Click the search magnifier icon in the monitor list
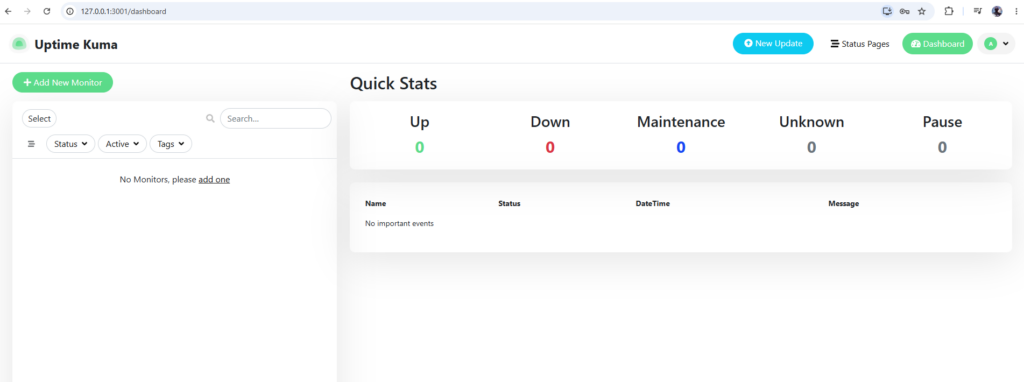 coord(210,119)
